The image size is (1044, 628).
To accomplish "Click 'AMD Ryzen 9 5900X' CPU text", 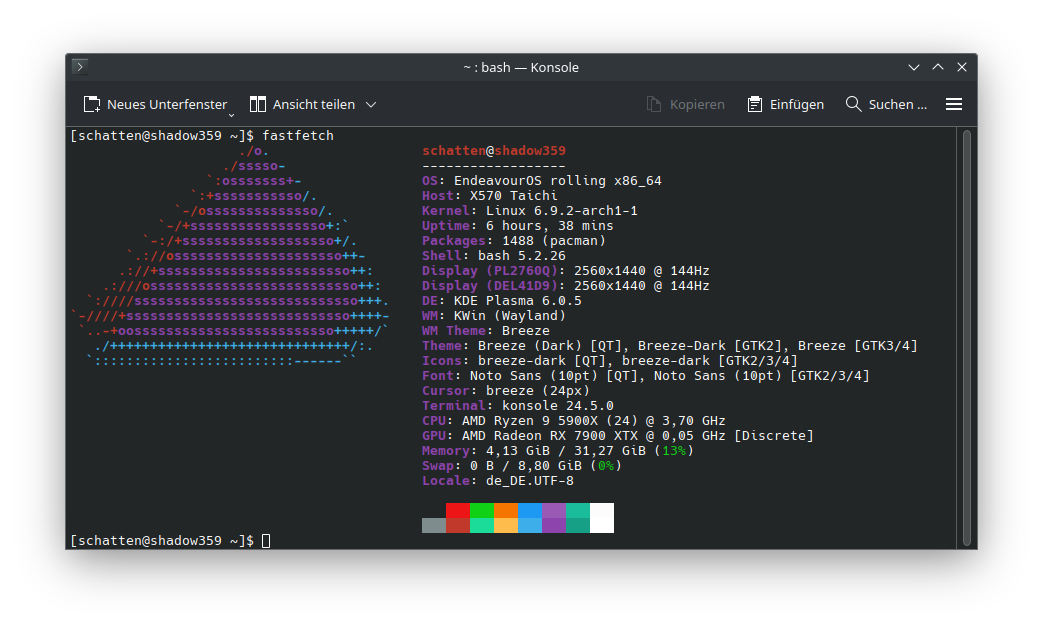I will pyautogui.click(x=529, y=421).
